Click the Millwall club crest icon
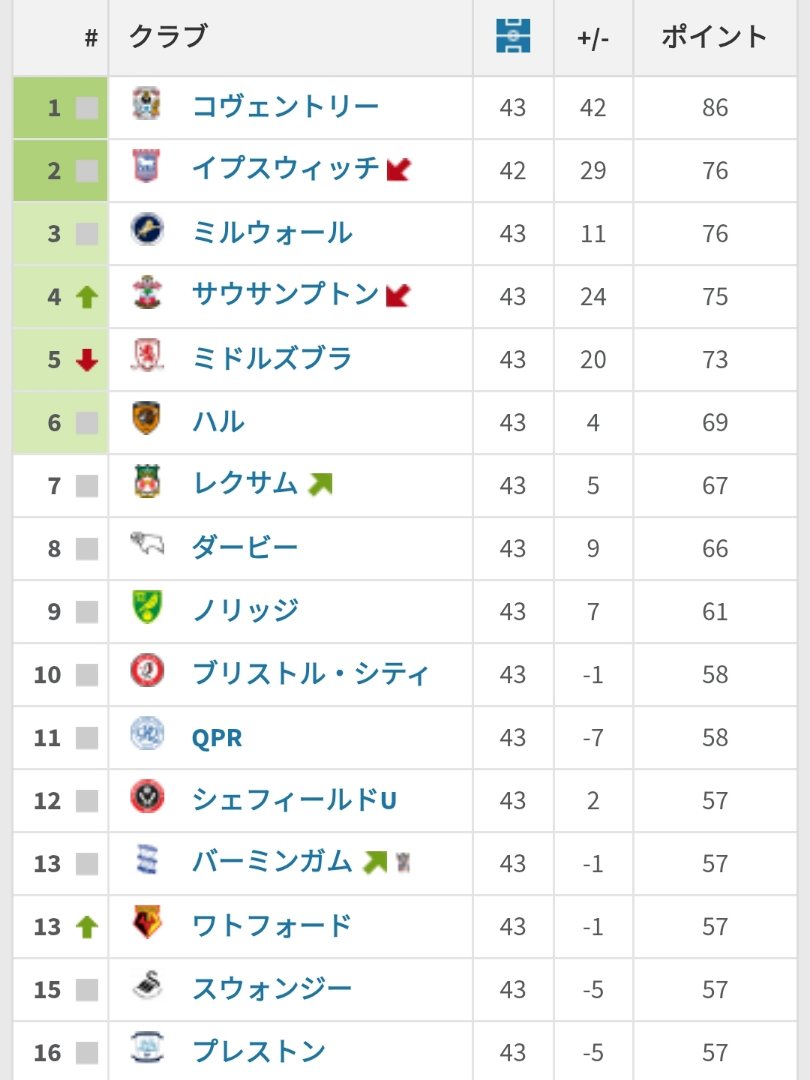Image resolution: width=810 pixels, height=1080 pixels. (x=147, y=231)
